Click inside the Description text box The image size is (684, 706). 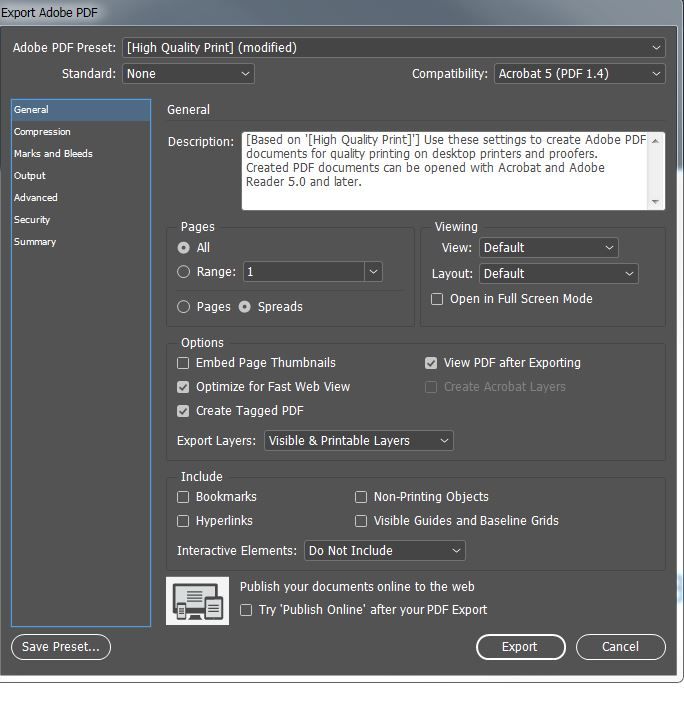coord(445,171)
